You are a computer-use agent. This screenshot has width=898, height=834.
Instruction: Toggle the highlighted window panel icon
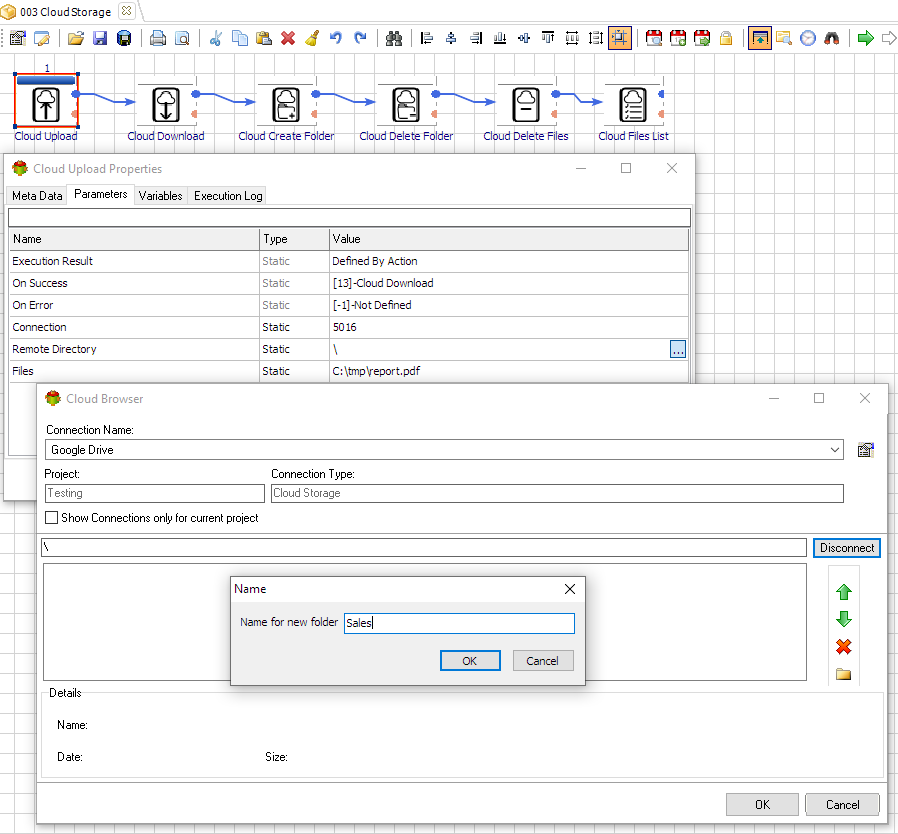point(759,38)
